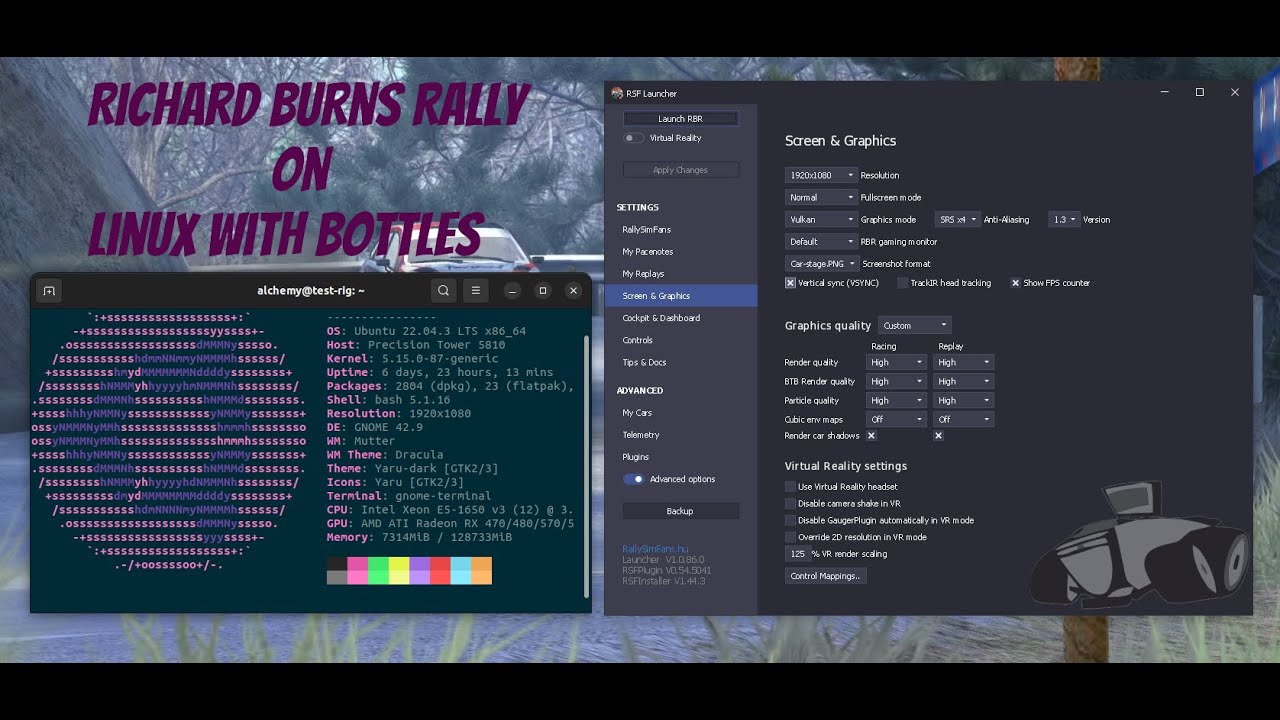Minimize the gnome terminal window
1280x720 pixels.
(512, 291)
